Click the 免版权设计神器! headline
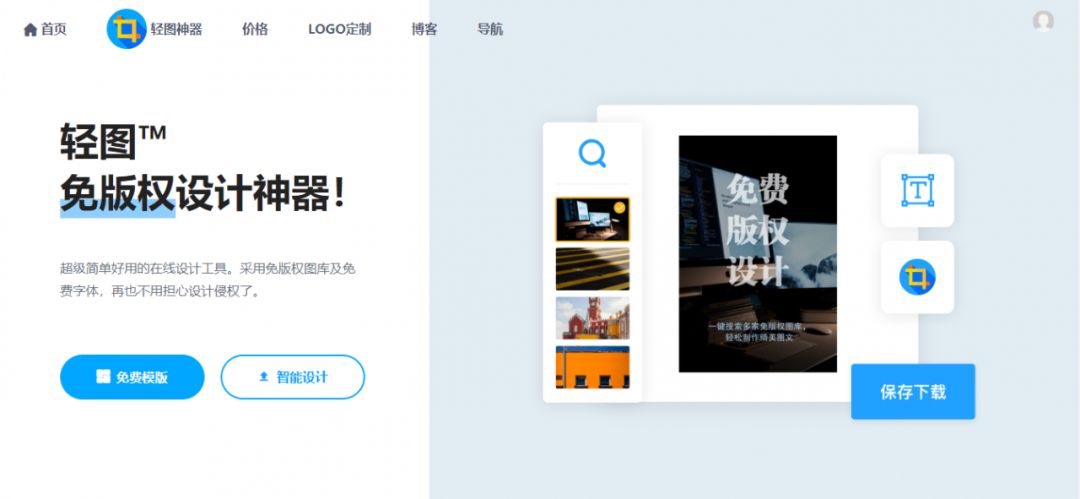The width and height of the screenshot is (1080, 499). coord(202,193)
